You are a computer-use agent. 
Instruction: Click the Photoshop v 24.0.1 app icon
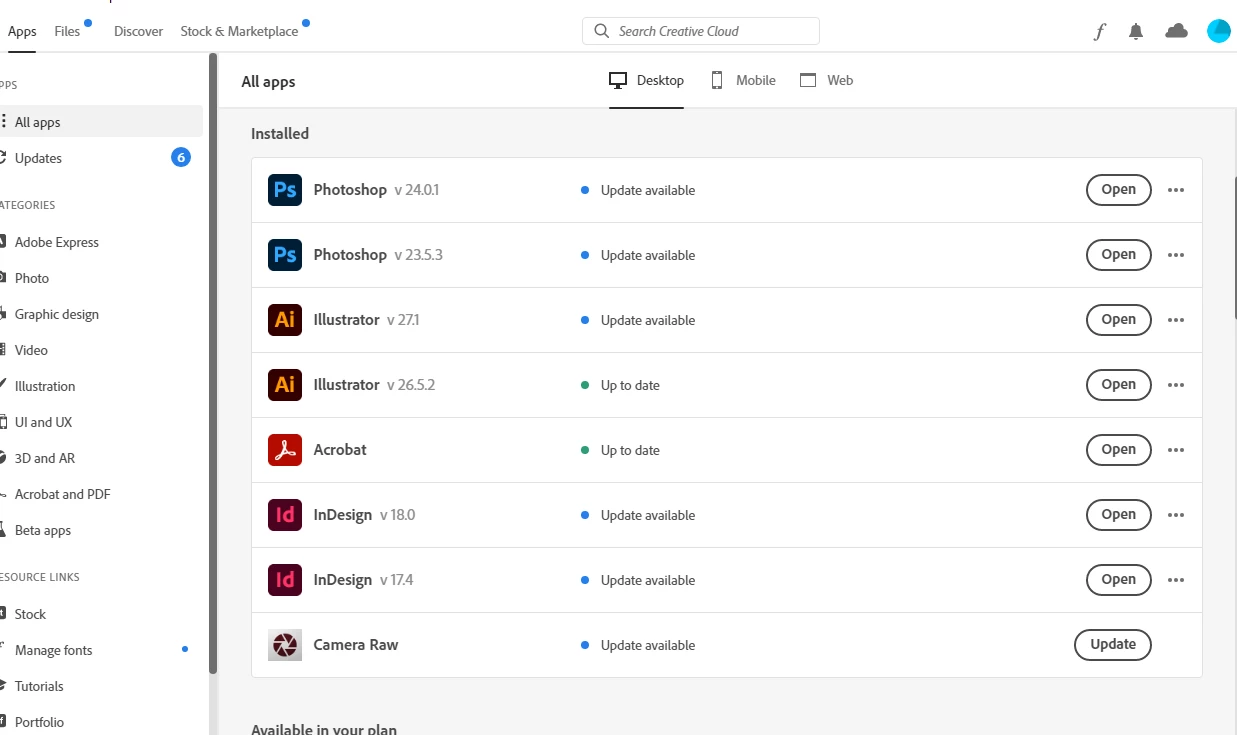pyautogui.click(x=285, y=190)
